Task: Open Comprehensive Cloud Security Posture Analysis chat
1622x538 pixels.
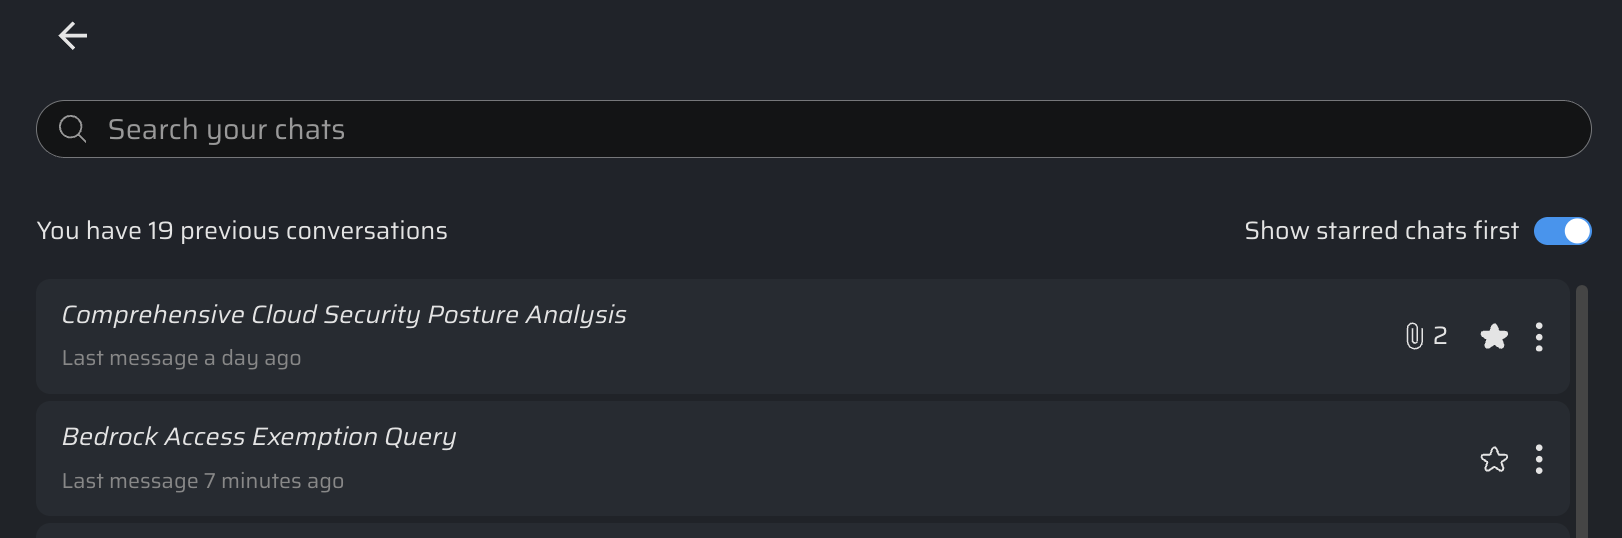Action: click(344, 315)
